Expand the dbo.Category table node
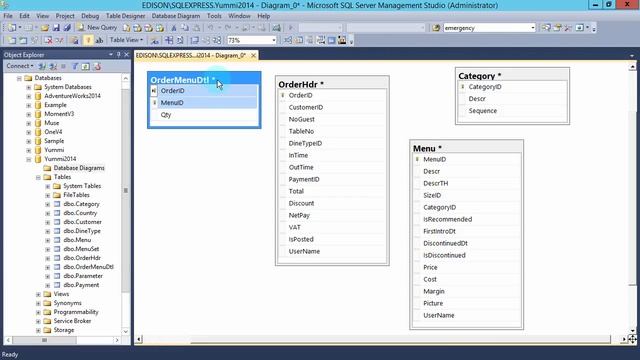This screenshot has width=640, height=360. click(47, 204)
